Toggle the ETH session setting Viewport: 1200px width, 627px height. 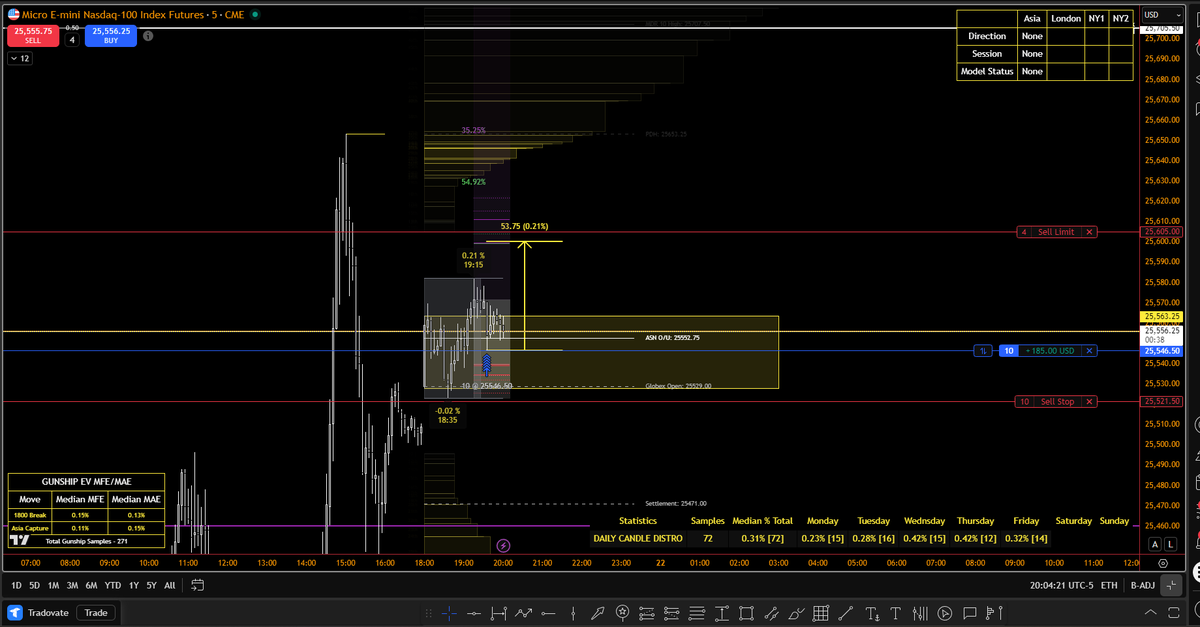point(1108,585)
